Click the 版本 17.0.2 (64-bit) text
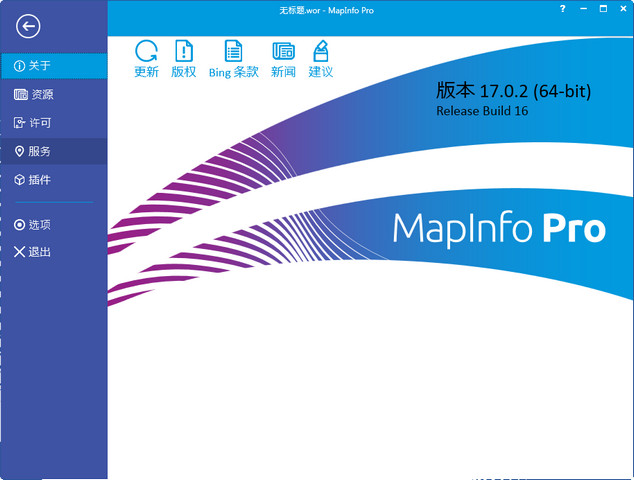The image size is (634, 480). (514, 90)
